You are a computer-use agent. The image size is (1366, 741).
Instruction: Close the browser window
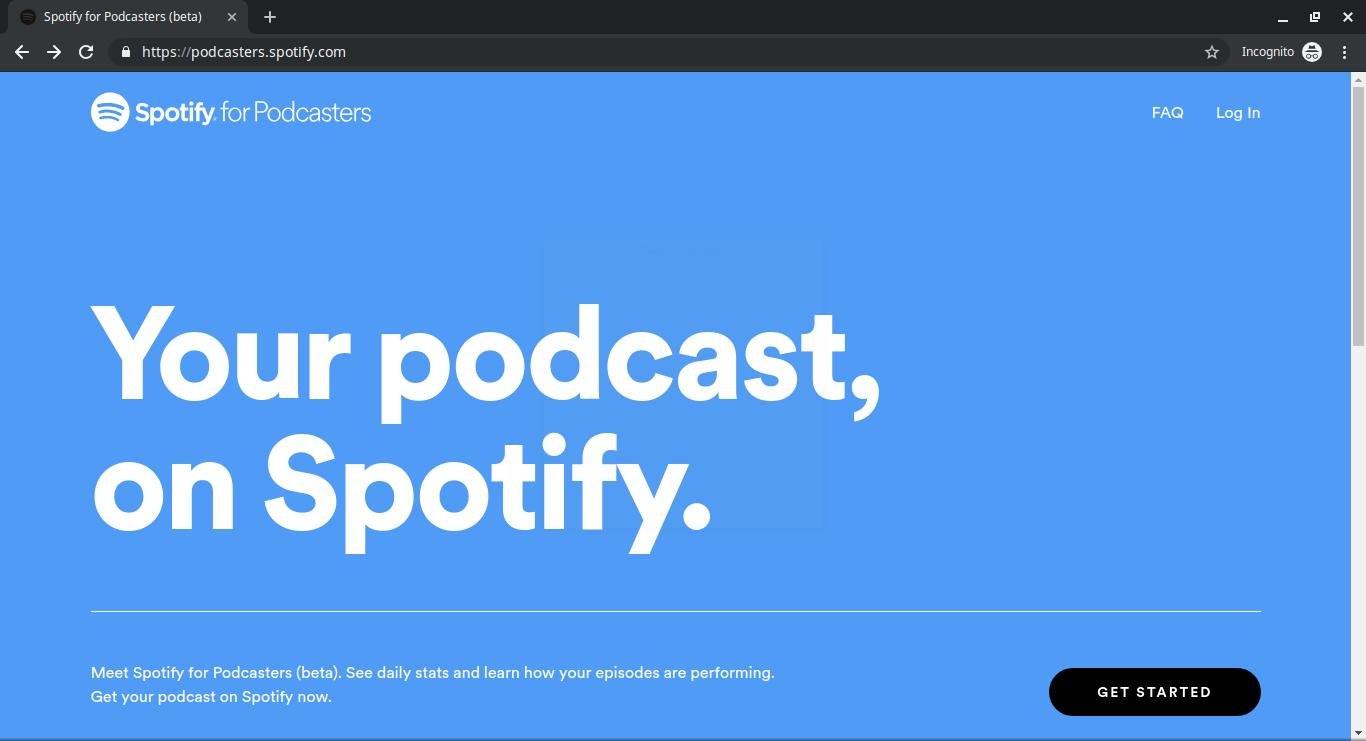pyautogui.click(x=1348, y=17)
